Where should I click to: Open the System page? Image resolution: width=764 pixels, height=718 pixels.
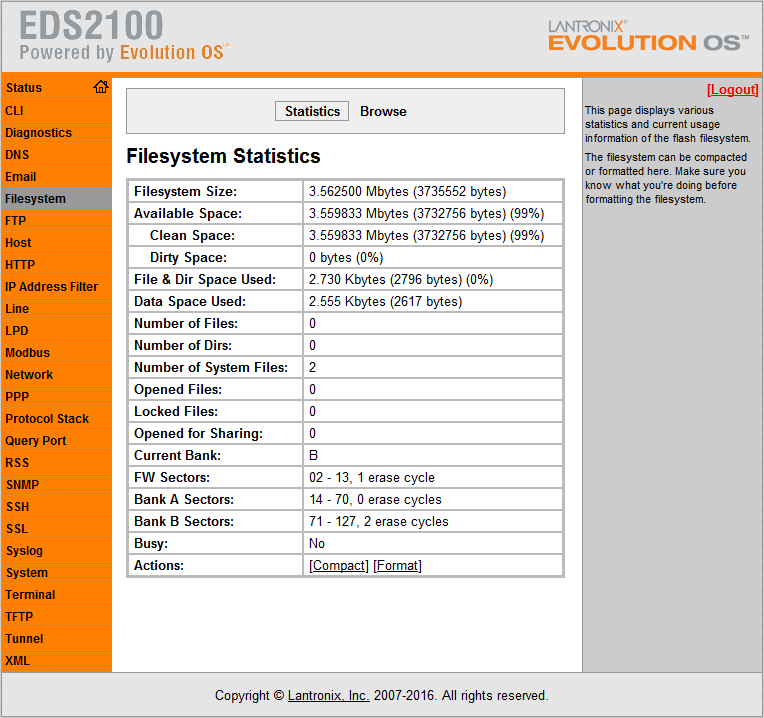(x=57, y=572)
